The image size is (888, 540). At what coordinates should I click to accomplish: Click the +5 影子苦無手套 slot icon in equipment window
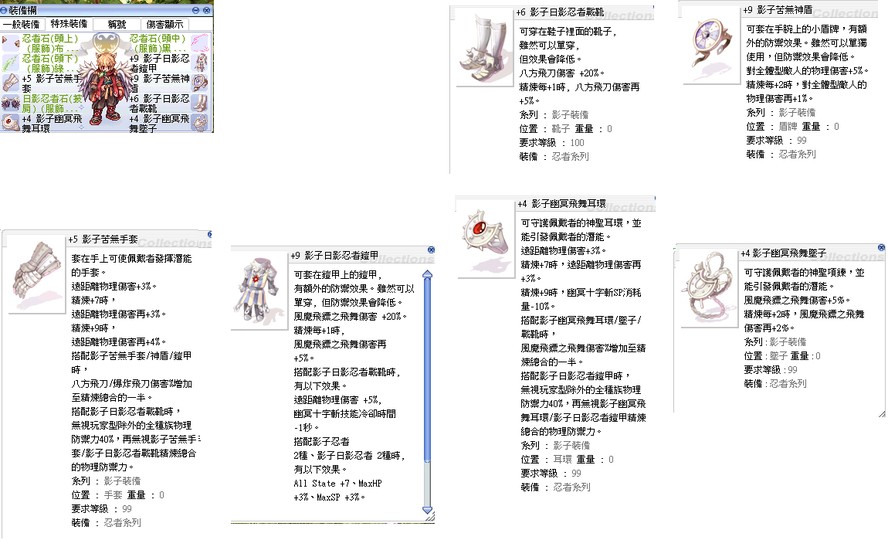9,83
